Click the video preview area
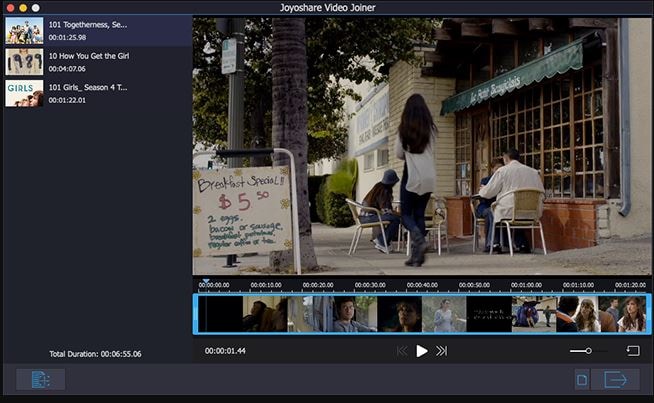 tap(422, 146)
